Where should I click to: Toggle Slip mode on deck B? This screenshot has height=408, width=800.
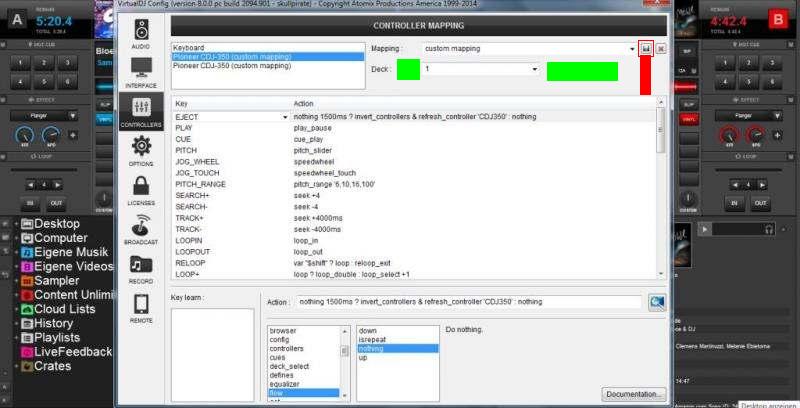pyautogui.click(x=689, y=105)
